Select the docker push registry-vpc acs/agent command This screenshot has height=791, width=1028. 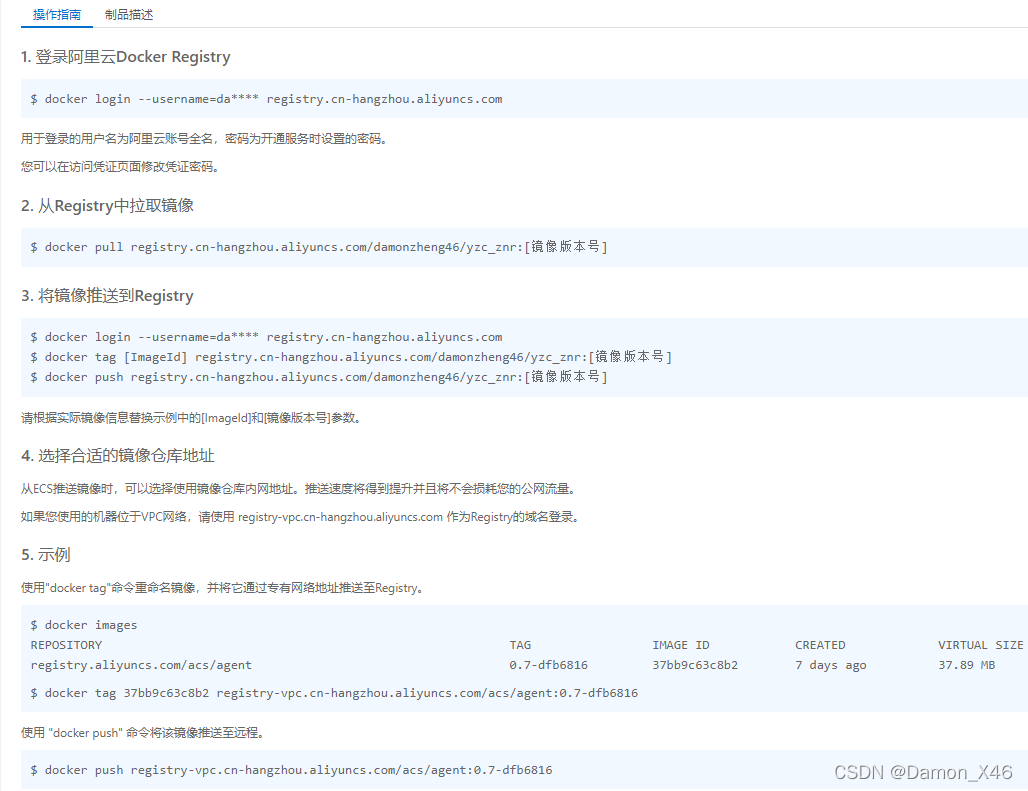[291, 771]
